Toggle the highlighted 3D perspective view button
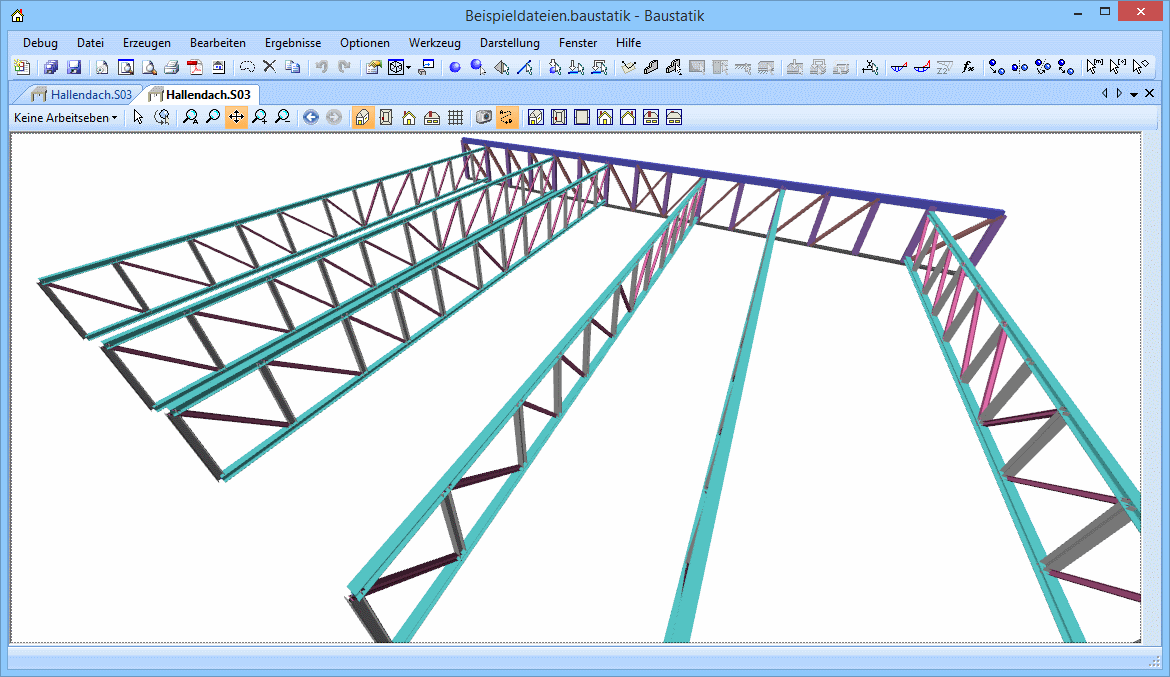Image resolution: width=1170 pixels, height=677 pixels. [x=363, y=117]
